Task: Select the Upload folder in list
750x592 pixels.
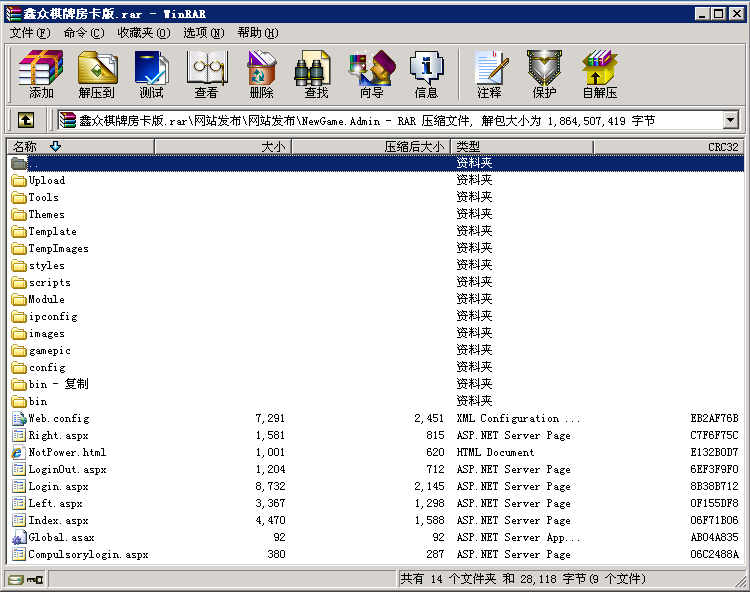Action: [46, 180]
